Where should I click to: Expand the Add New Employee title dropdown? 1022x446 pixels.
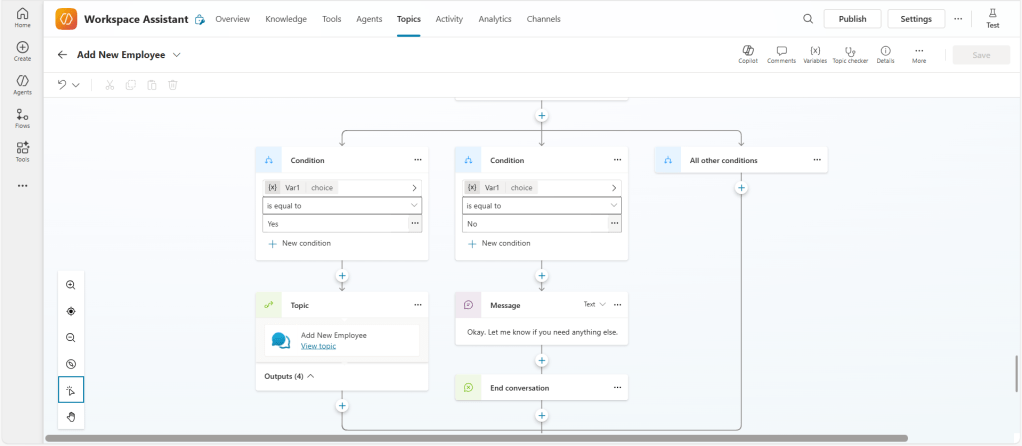click(177, 55)
